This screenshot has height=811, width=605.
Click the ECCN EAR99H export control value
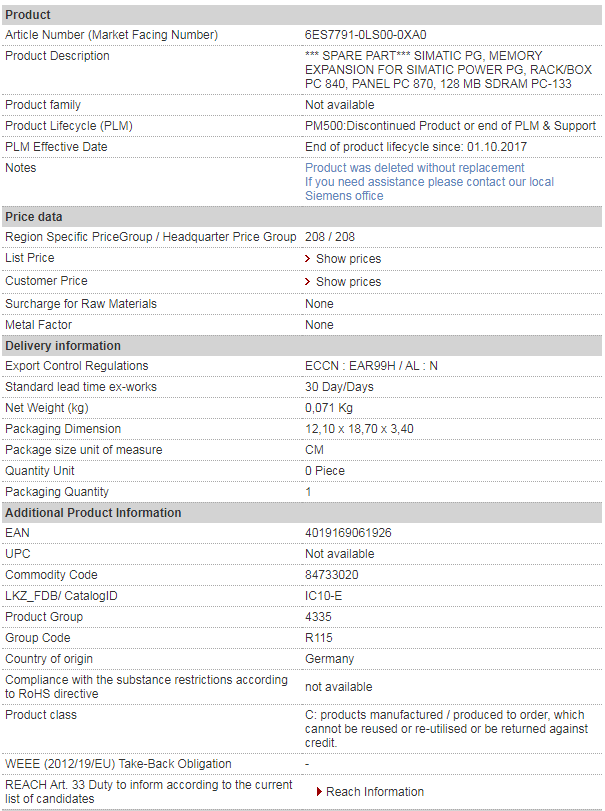[371, 366]
